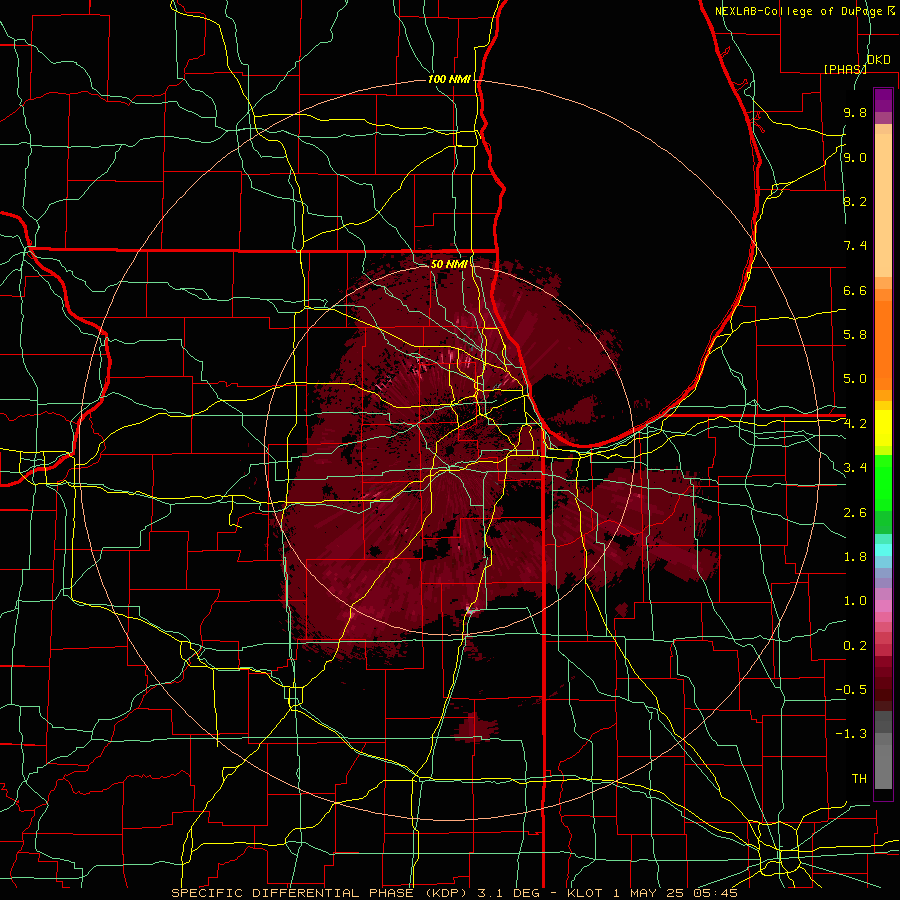Pick the cyan segment near 1.8
Image resolution: width=900 pixels, height=900 pixels.
point(883,550)
